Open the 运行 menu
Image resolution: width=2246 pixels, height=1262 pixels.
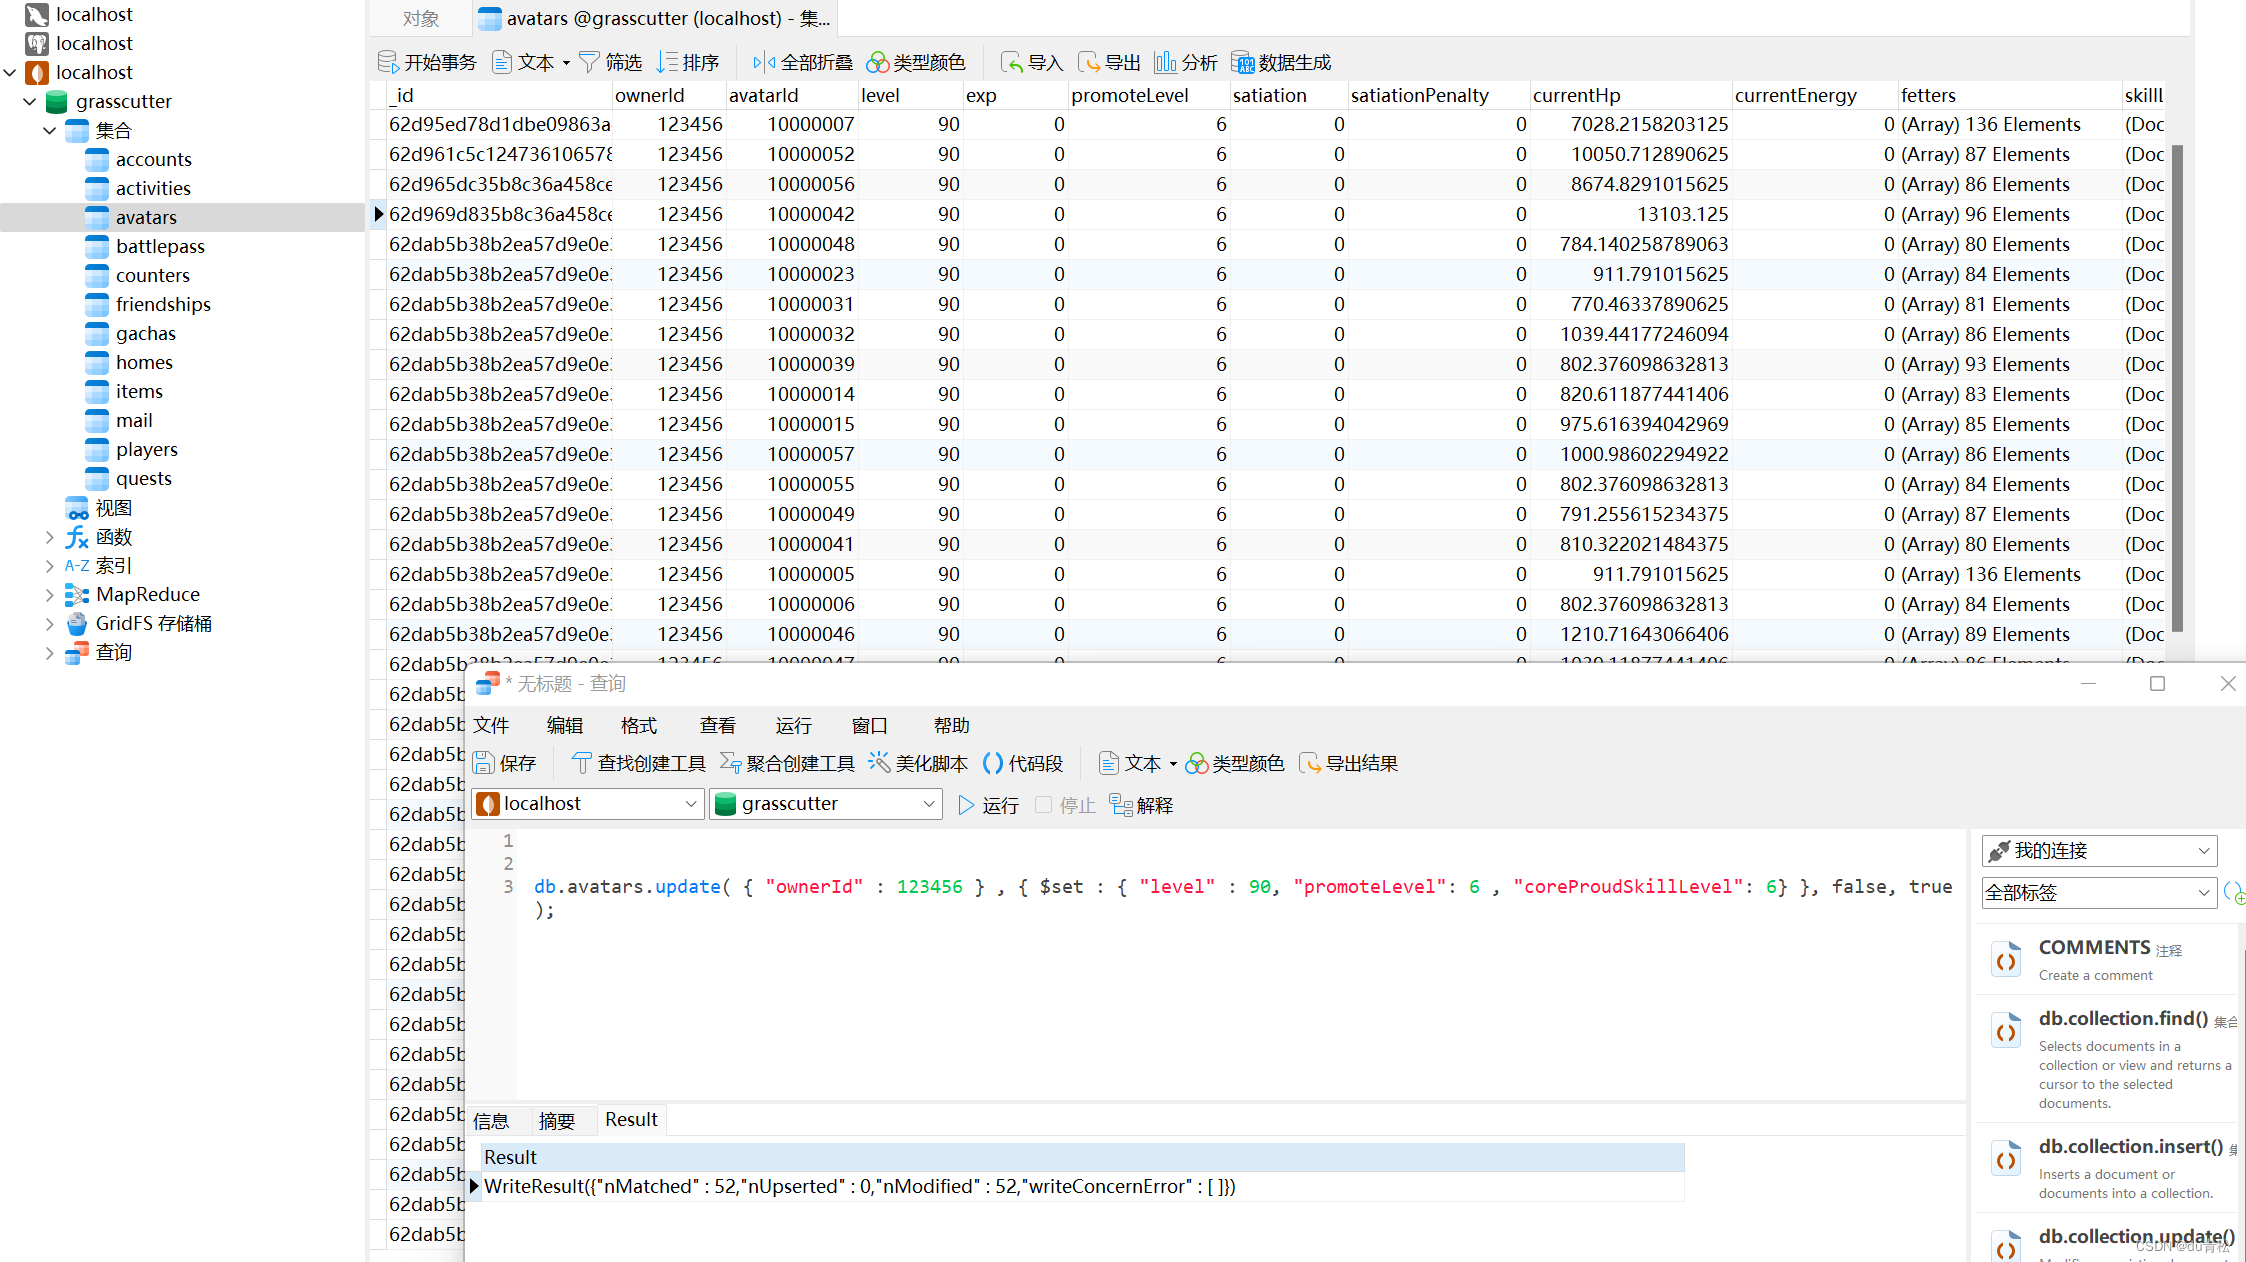[793, 725]
